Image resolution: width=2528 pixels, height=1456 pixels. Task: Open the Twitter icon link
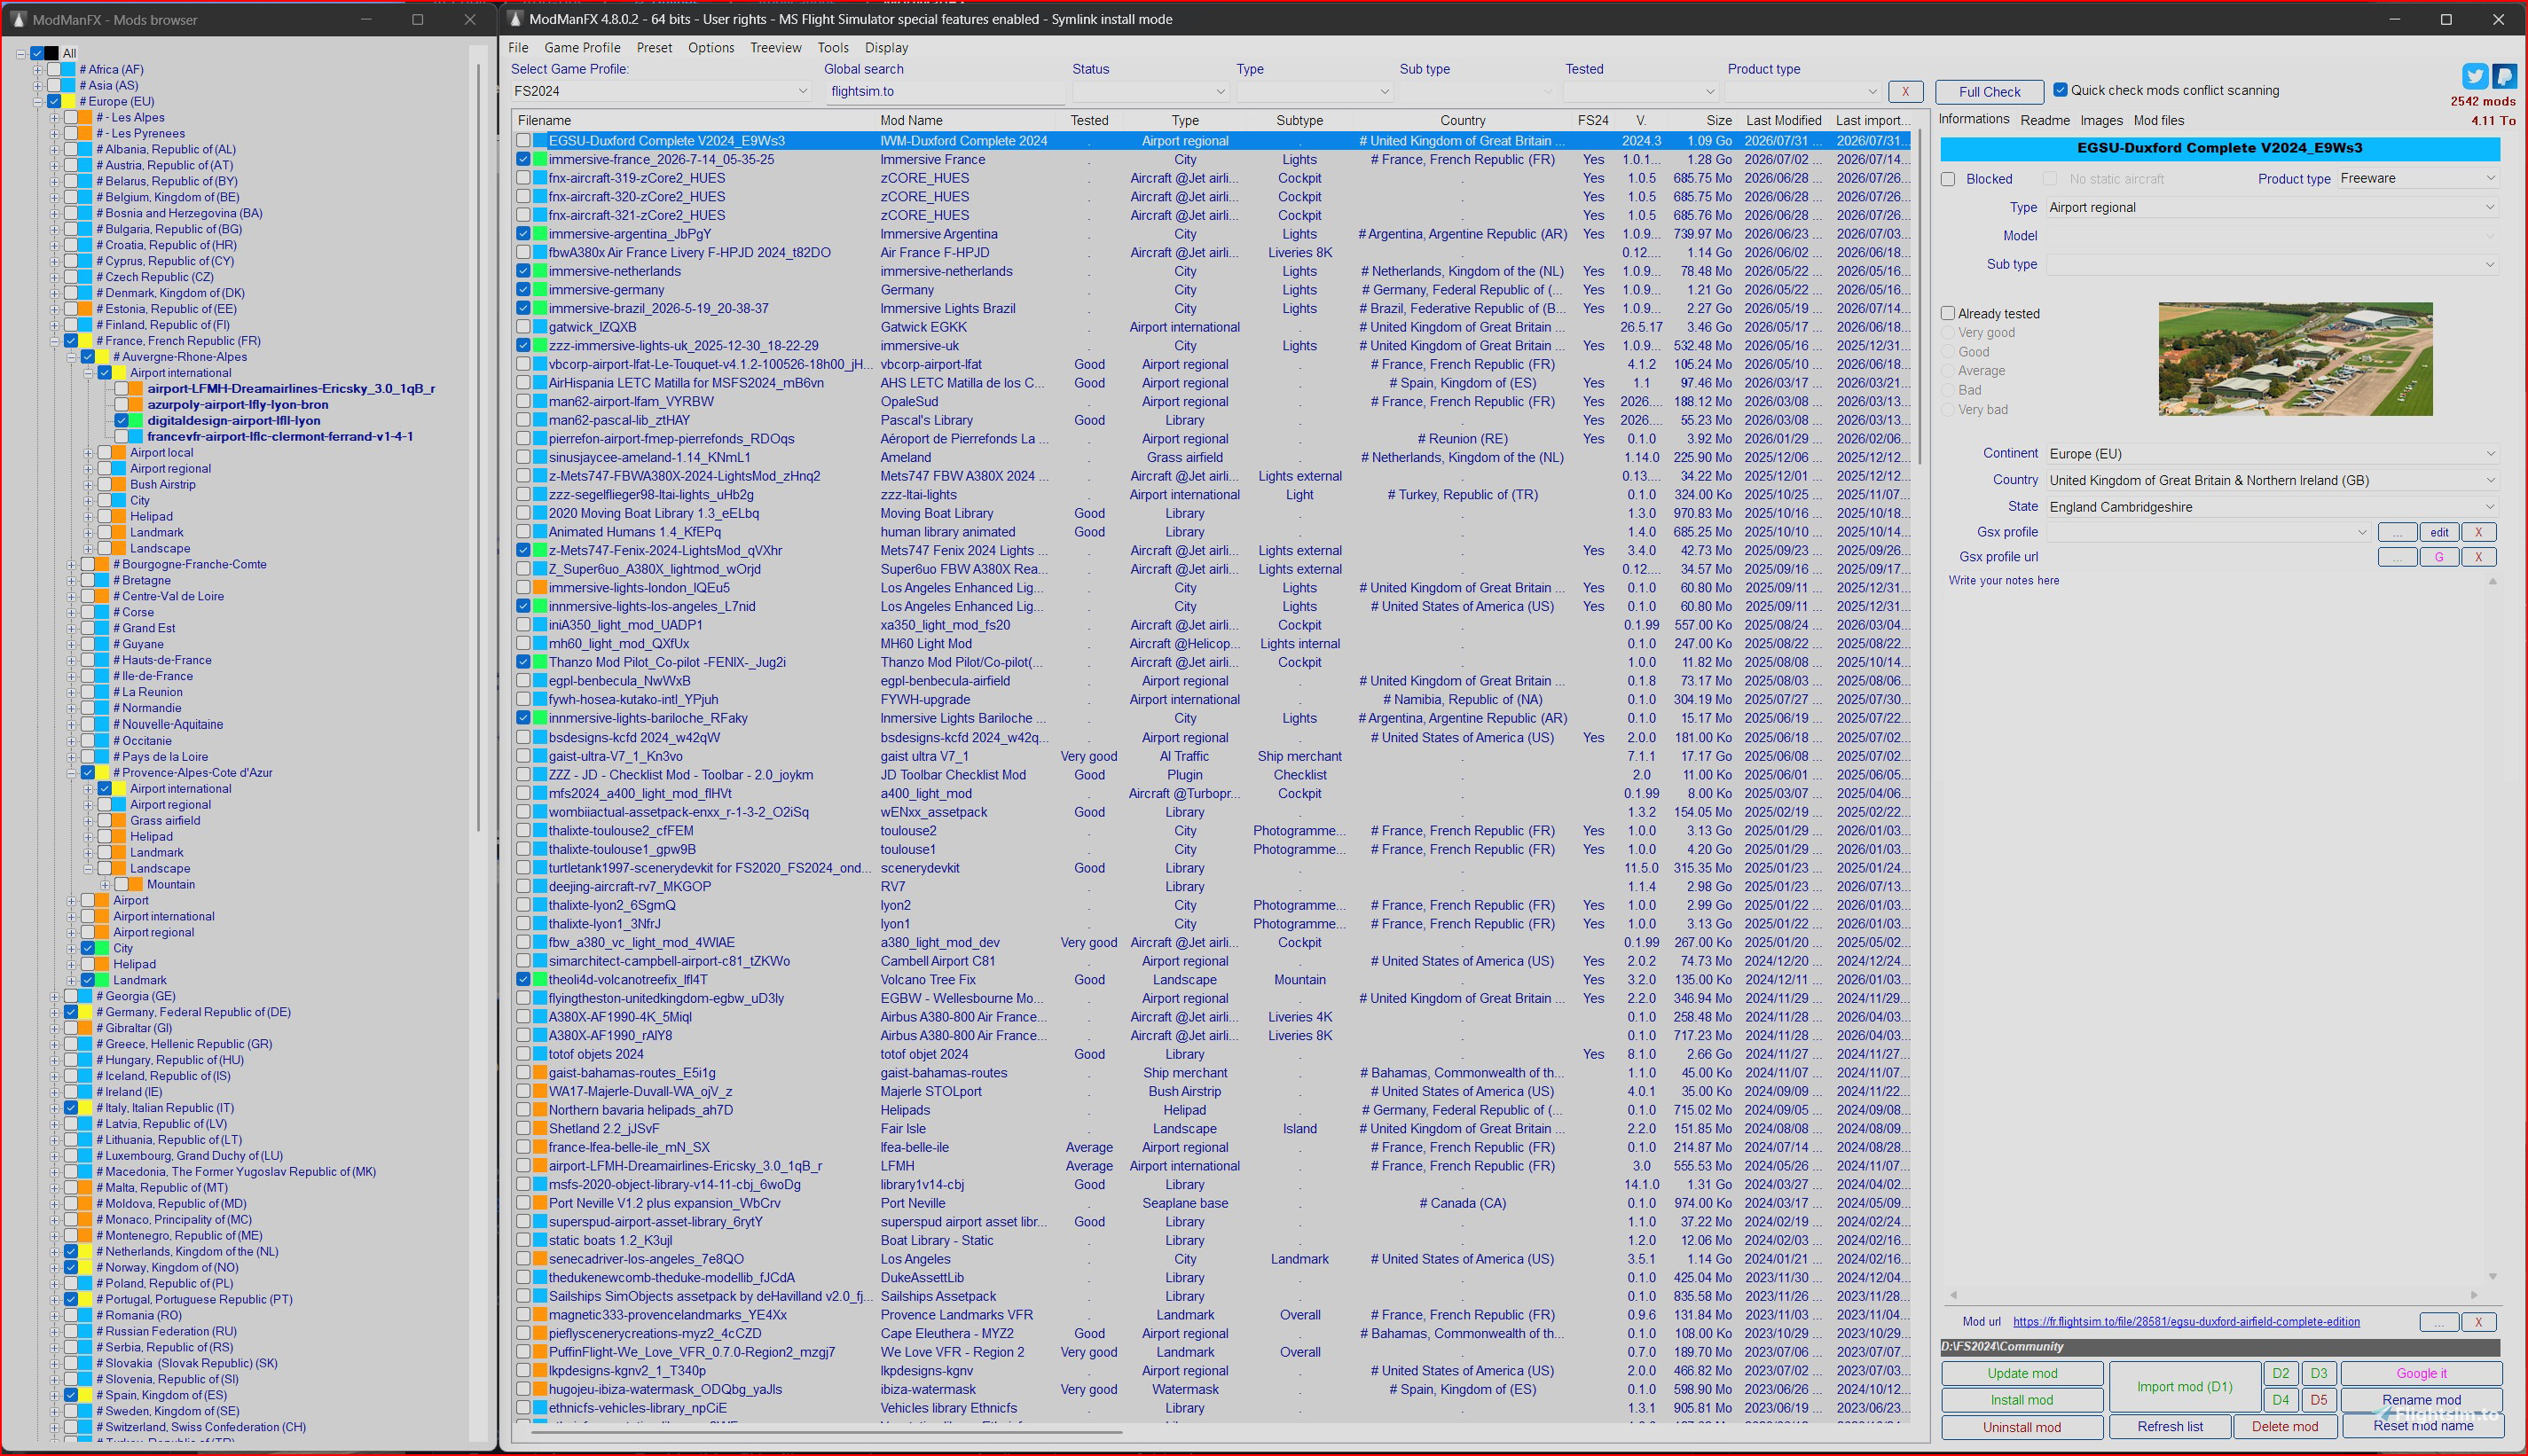(x=2475, y=76)
